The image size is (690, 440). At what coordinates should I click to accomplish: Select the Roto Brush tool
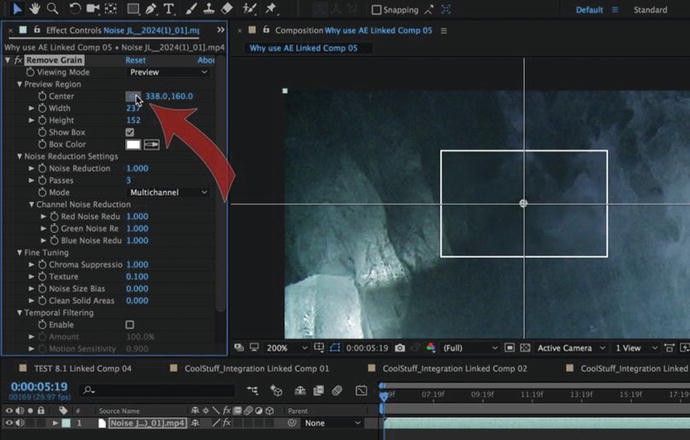pyautogui.click(x=250, y=9)
